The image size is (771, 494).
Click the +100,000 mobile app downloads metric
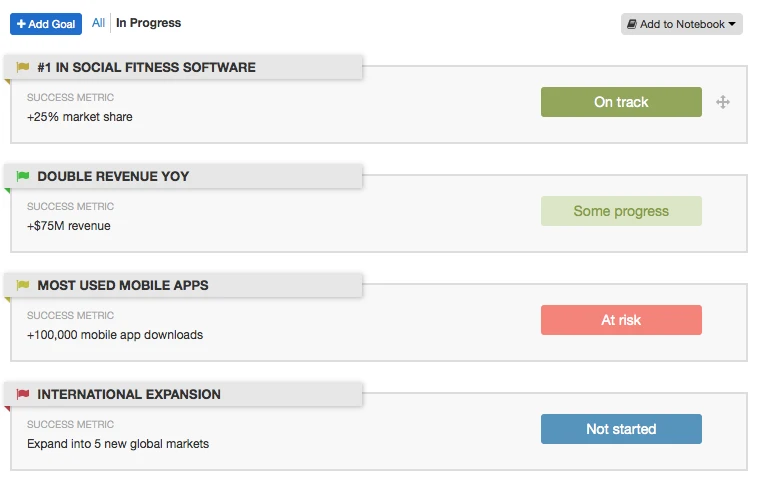(115, 335)
